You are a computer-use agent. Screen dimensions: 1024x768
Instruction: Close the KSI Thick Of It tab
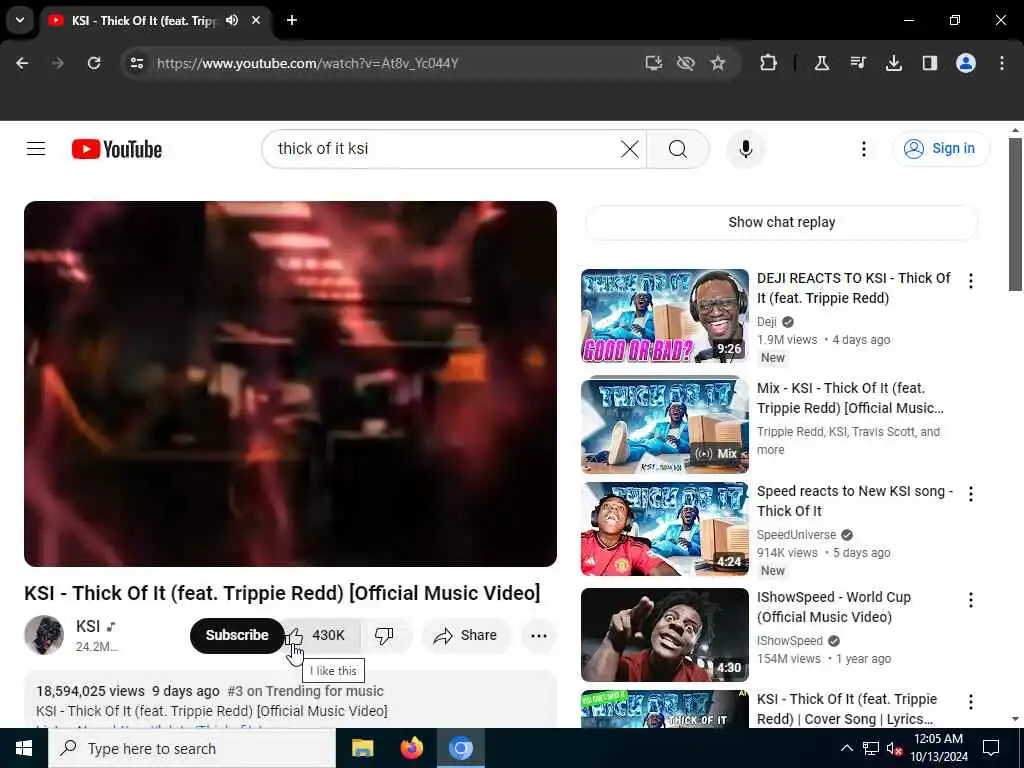[256, 20]
